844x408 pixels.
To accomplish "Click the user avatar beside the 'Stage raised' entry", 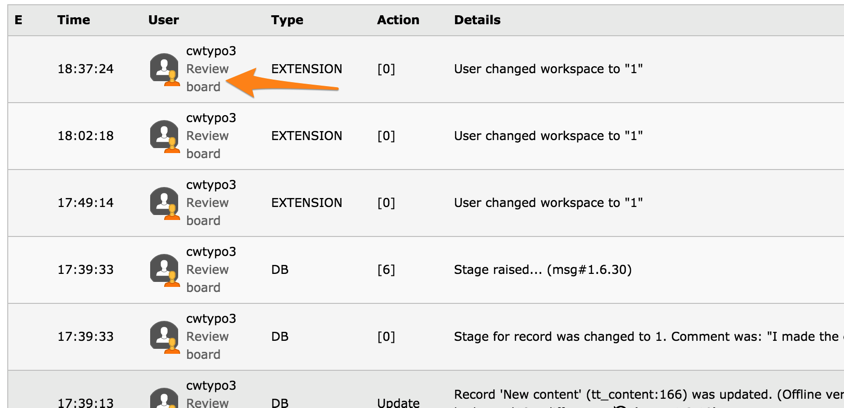I will pos(164,270).
